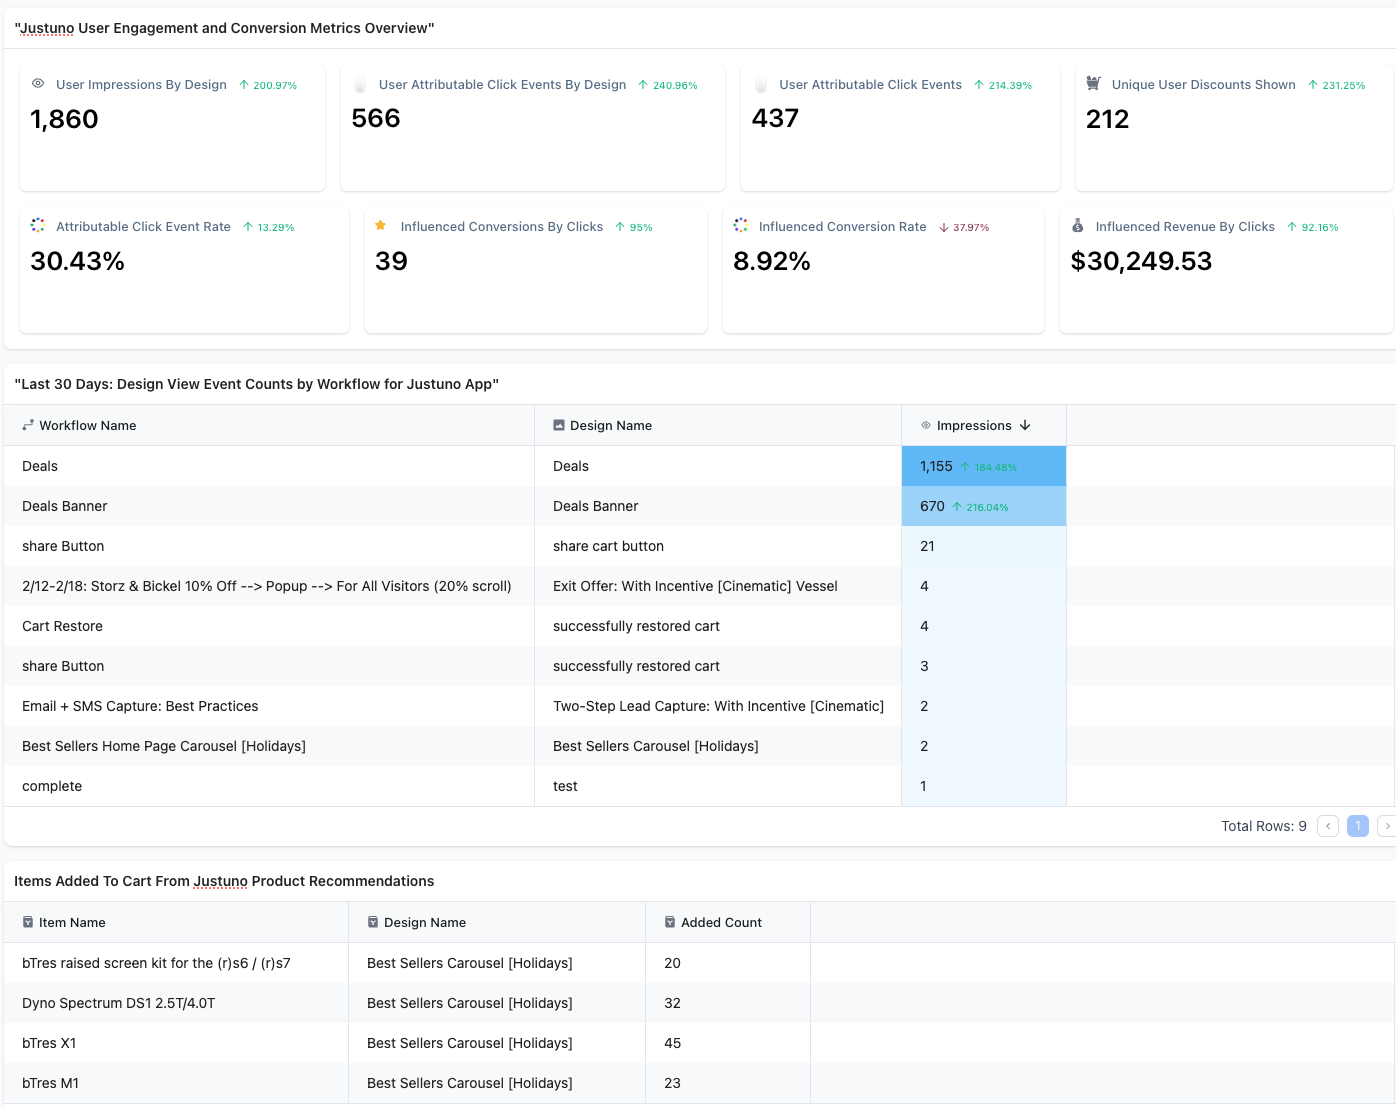Select the Deals Banner workflow row
The height and width of the screenshot is (1107, 1396).
pos(65,506)
